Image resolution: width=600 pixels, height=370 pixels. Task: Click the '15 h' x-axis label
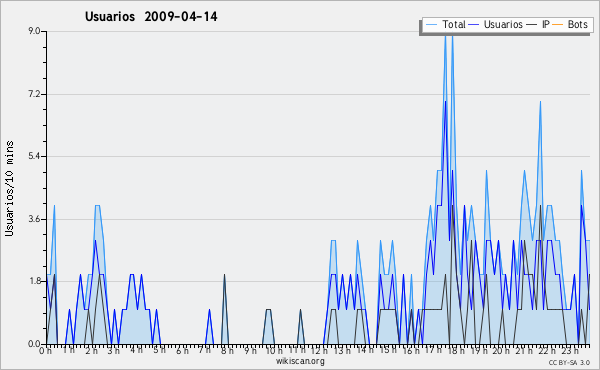pyautogui.click(x=388, y=350)
